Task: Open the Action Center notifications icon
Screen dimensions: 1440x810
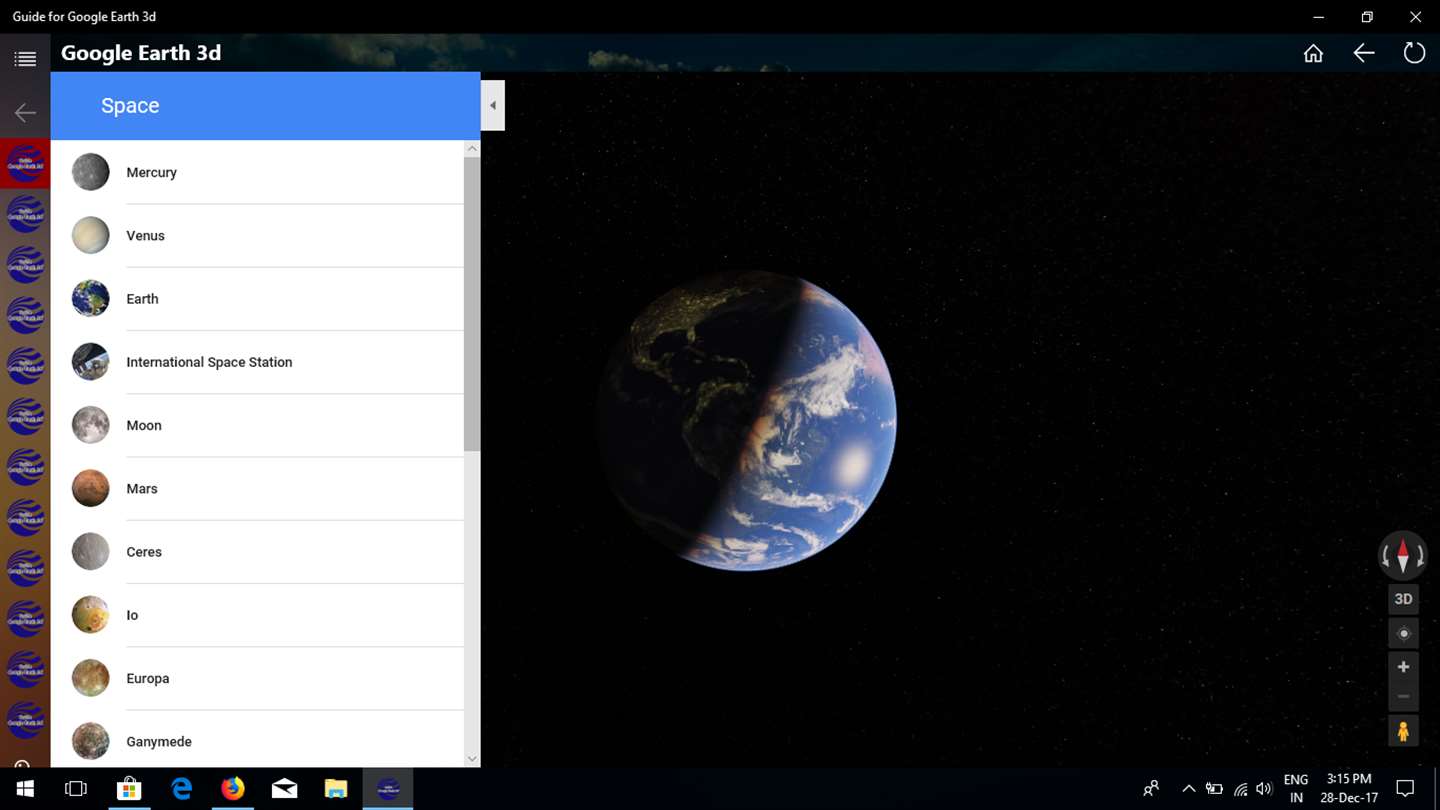Action: click(1405, 789)
